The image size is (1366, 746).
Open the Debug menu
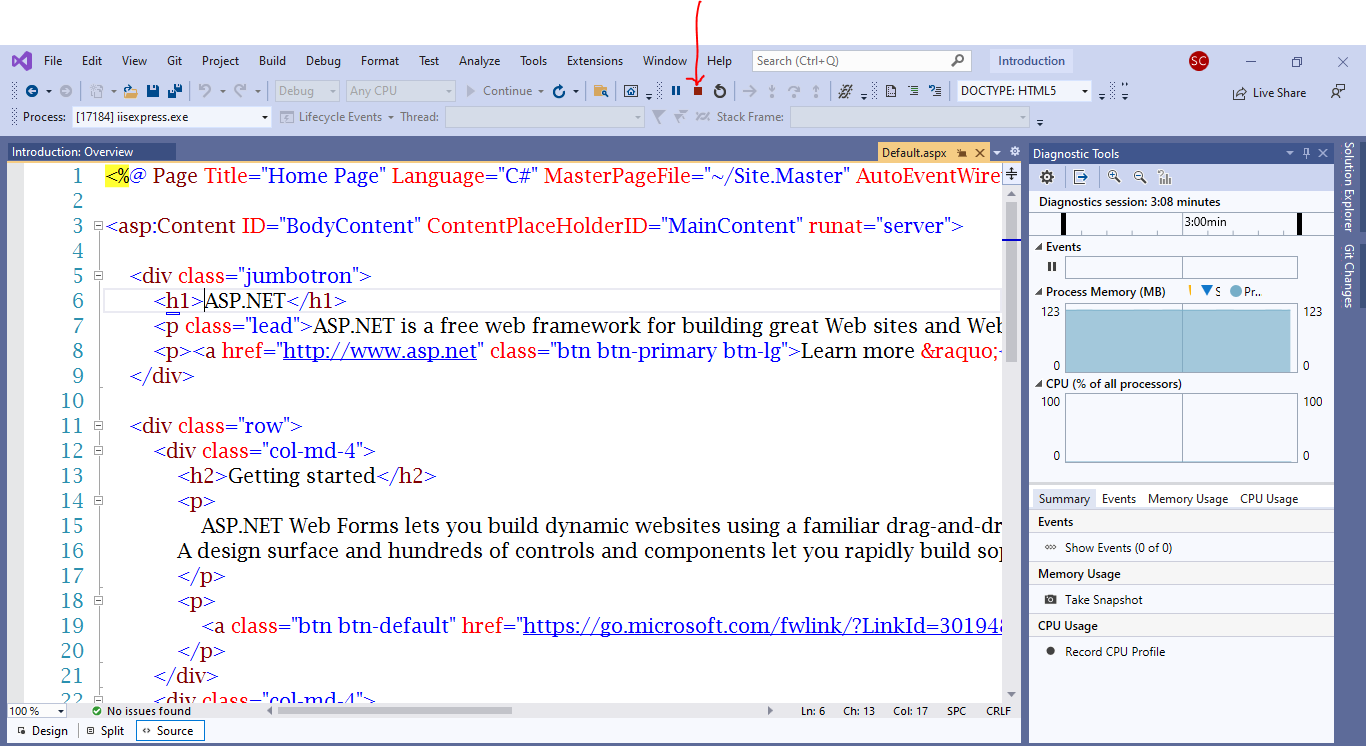[x=323, y=61]
